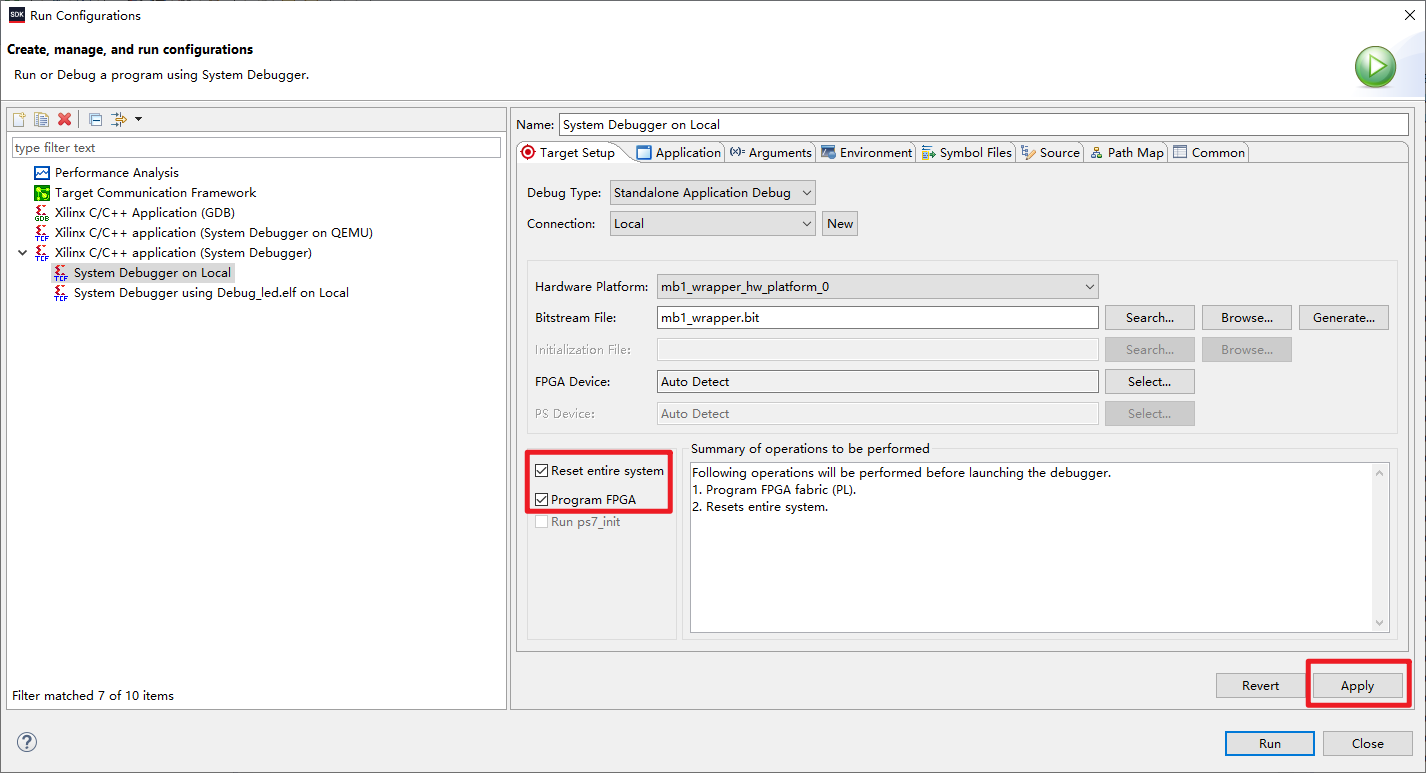The image size is (1426, 773).
Task: Click the Filter launch configurations icon
Action: (x=119, y=119)
